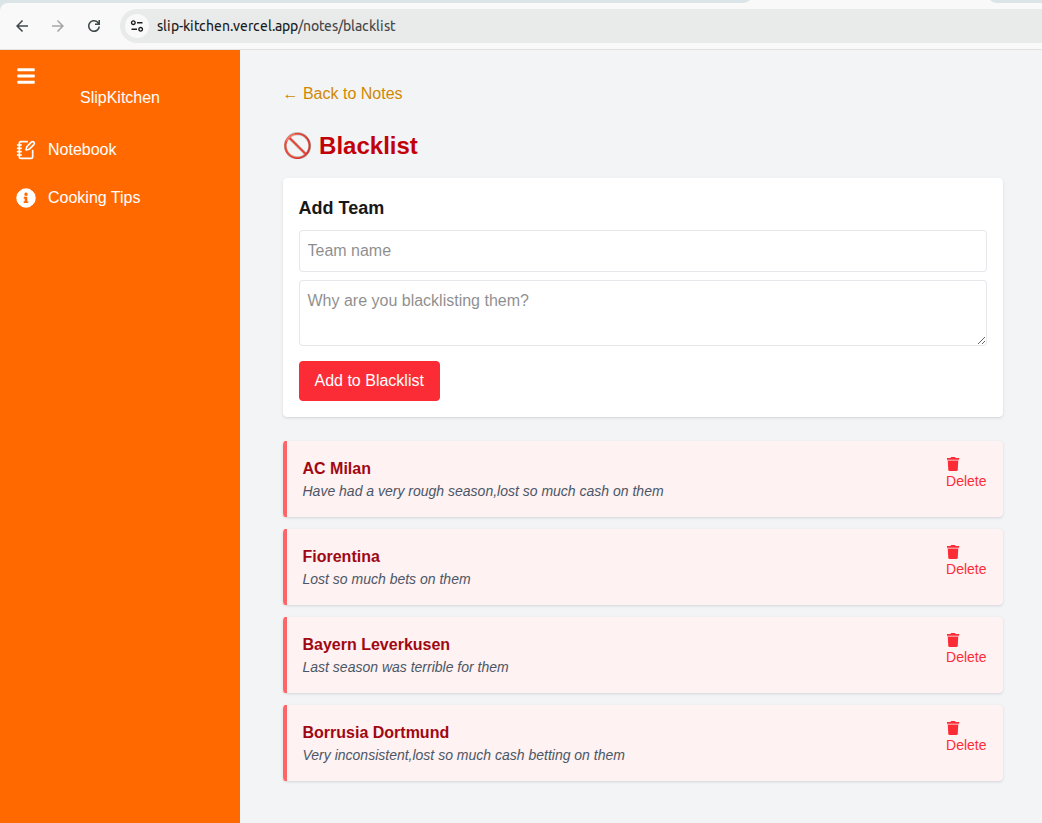Image resolution: width=1042 pixels, height=823 pixels.
Task: Click the Add to Blacklist button
Action: click(369, 381)
